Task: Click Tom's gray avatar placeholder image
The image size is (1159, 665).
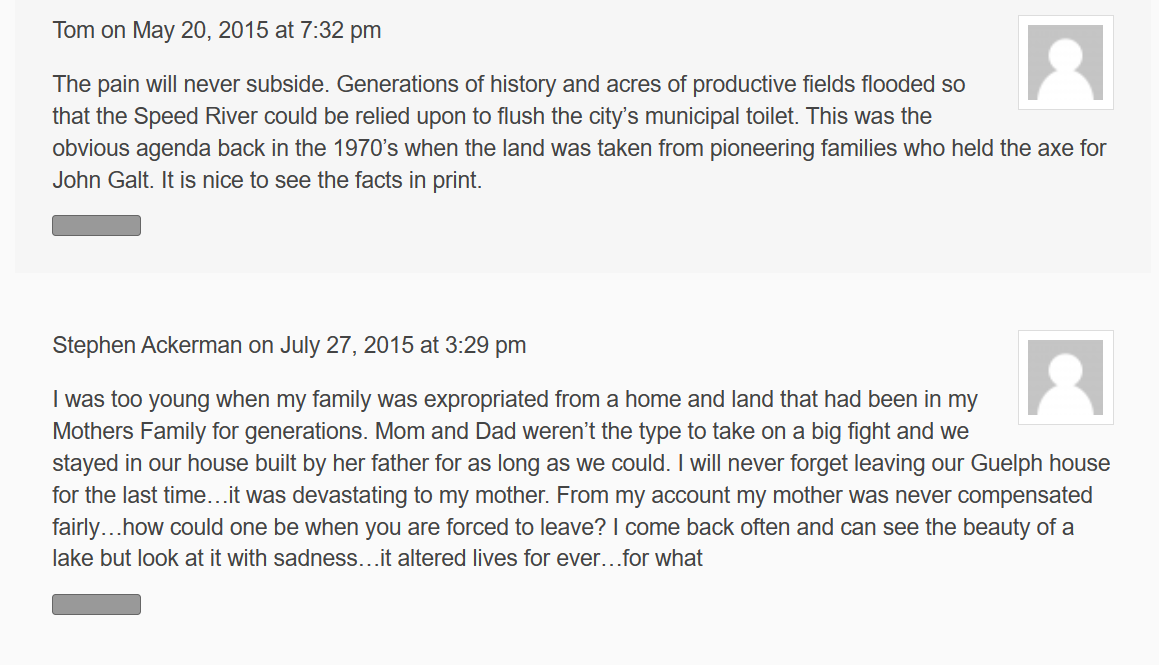Action: tap(1065, 62)
